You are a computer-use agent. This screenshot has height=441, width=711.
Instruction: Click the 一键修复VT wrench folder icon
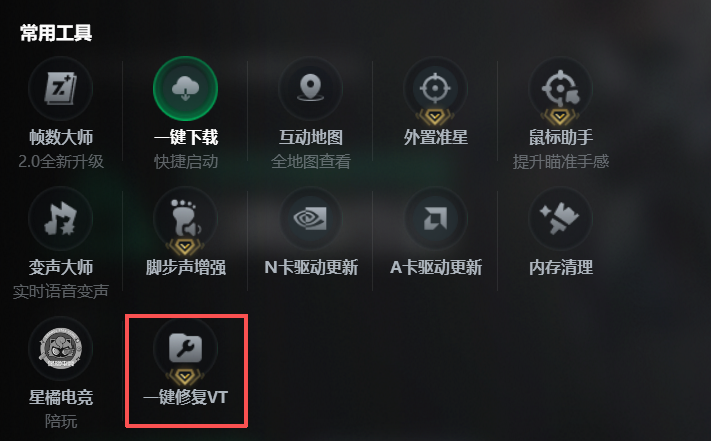(x=185, y=349)
